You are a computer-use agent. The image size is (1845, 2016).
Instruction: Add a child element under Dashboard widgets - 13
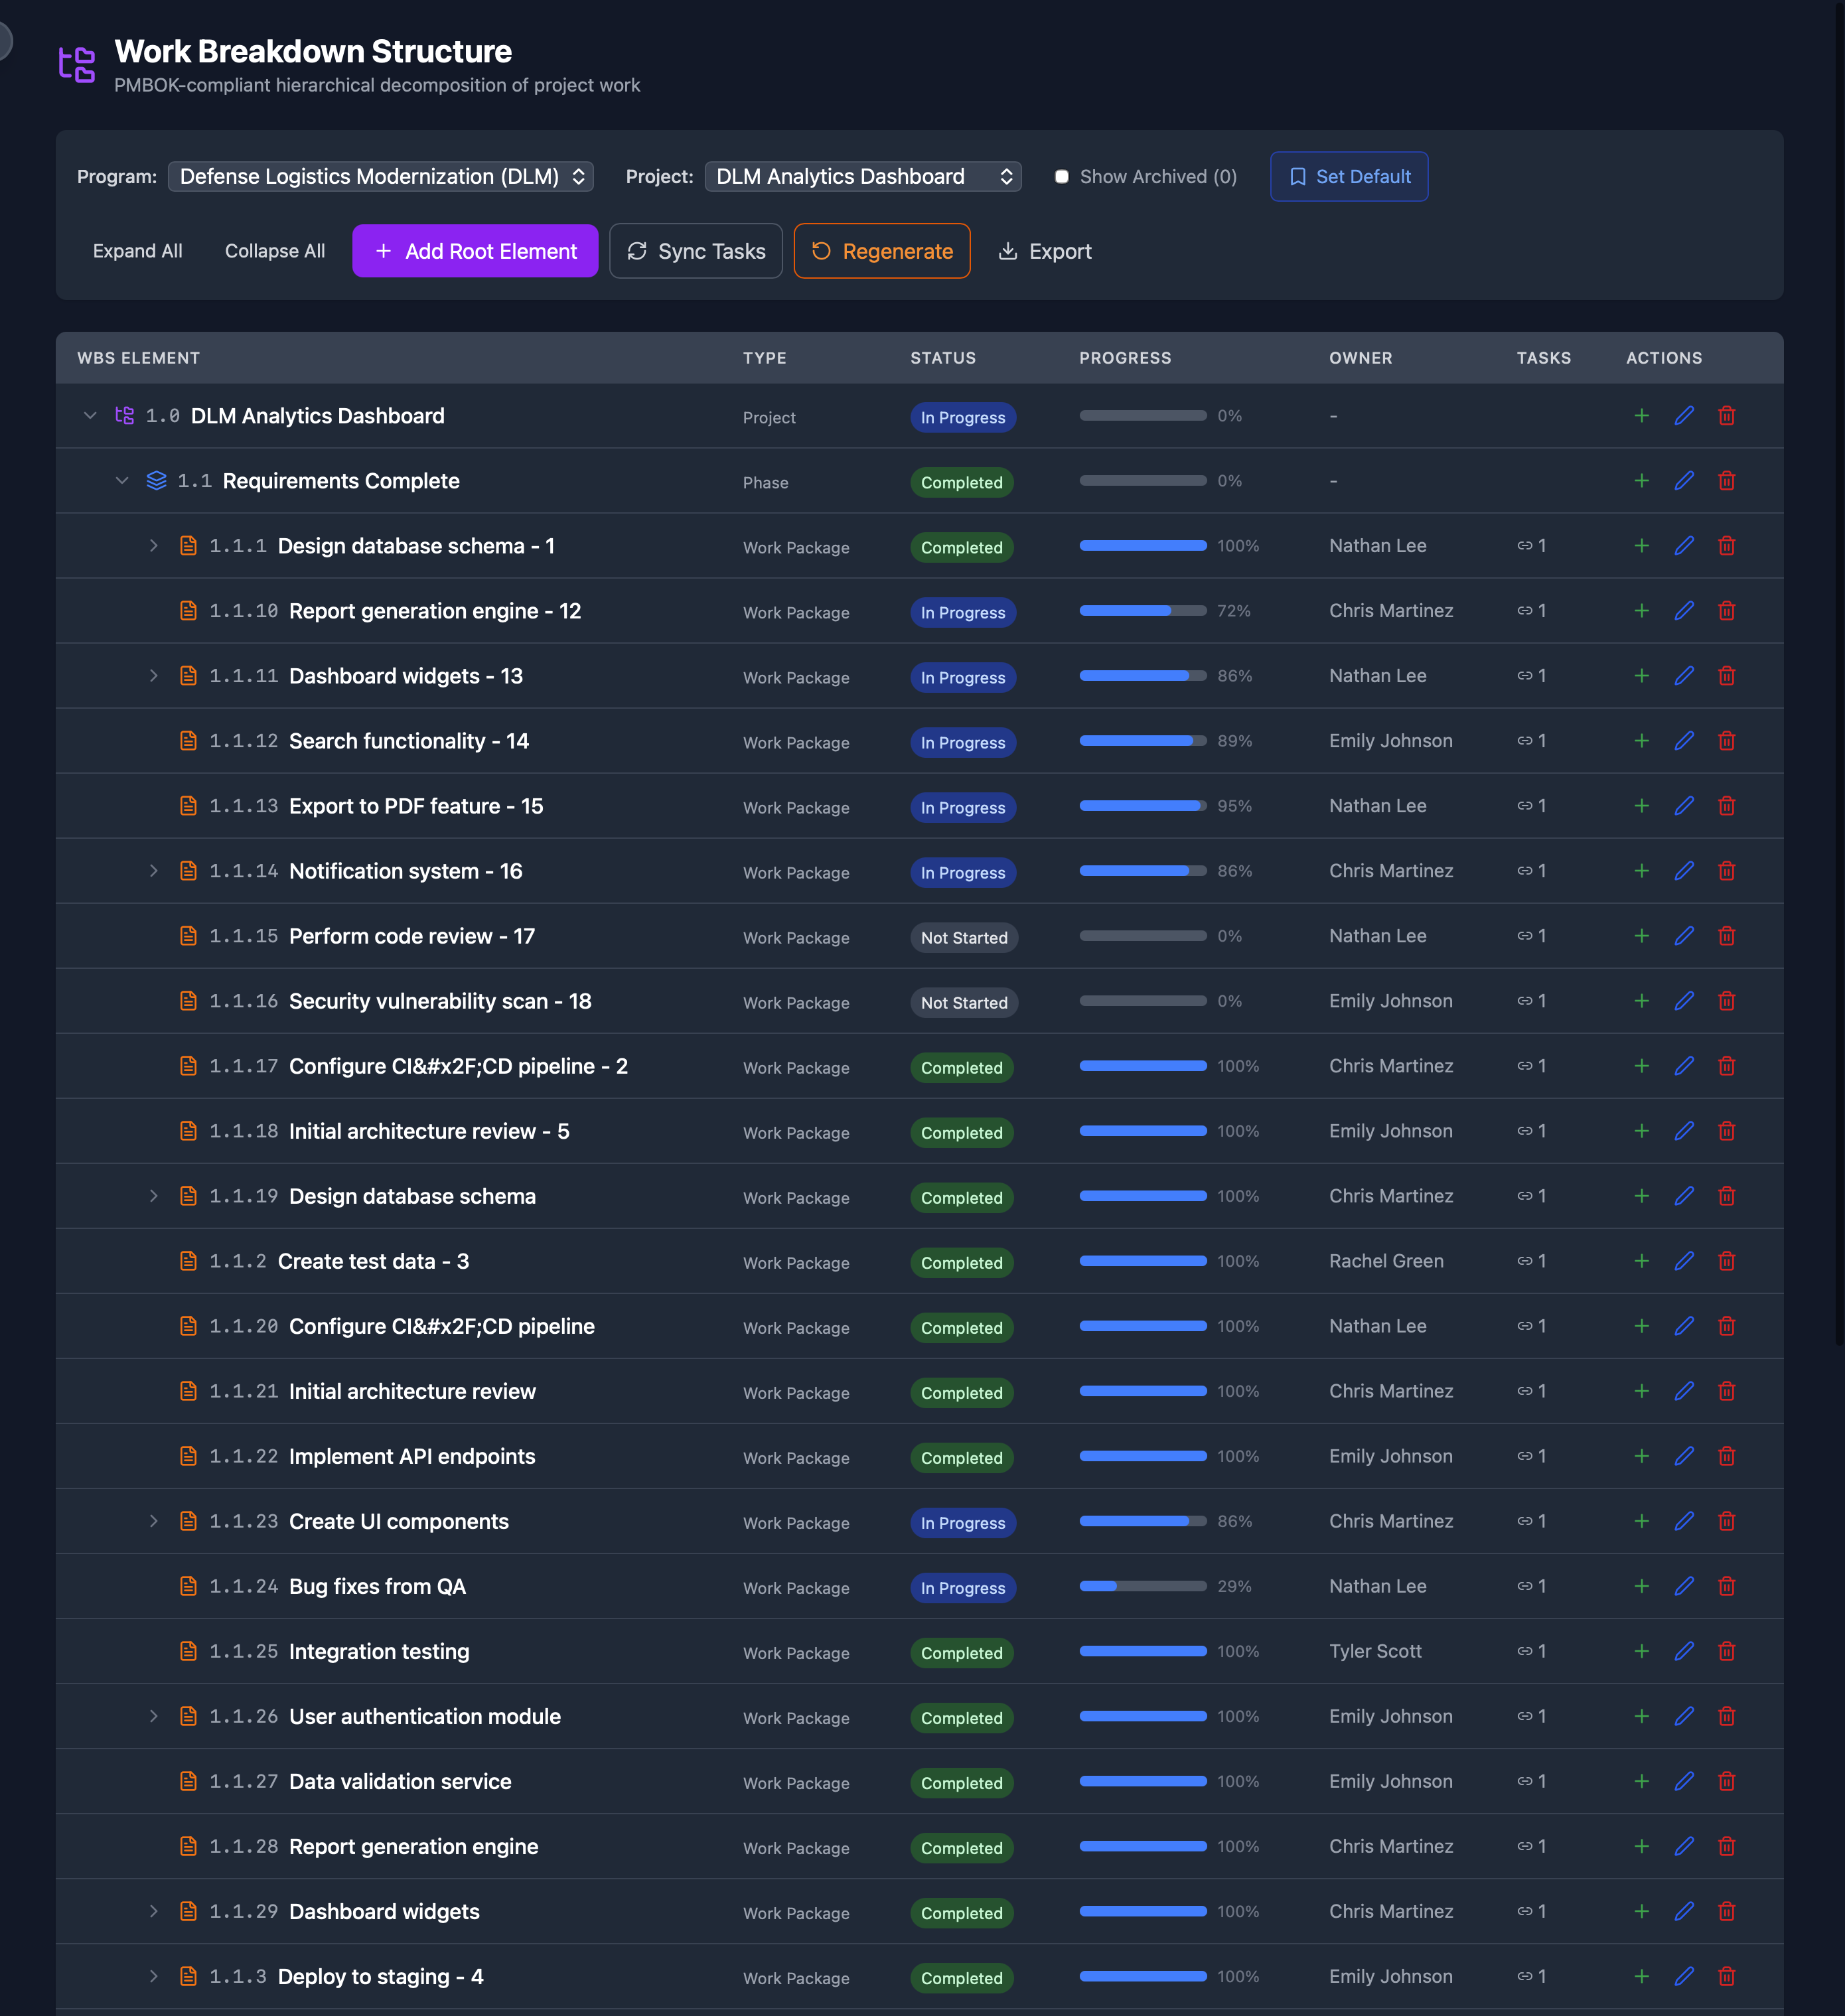[x=1641, y=676]
